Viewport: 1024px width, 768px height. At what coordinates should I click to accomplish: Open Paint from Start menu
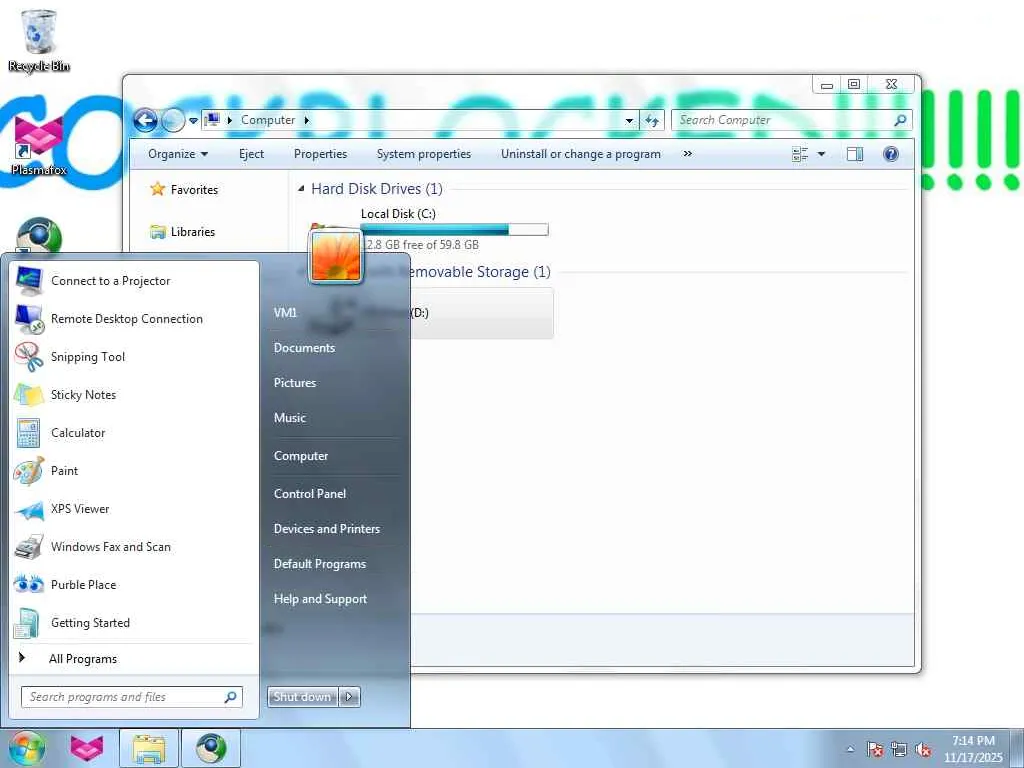tap(134, 470)
